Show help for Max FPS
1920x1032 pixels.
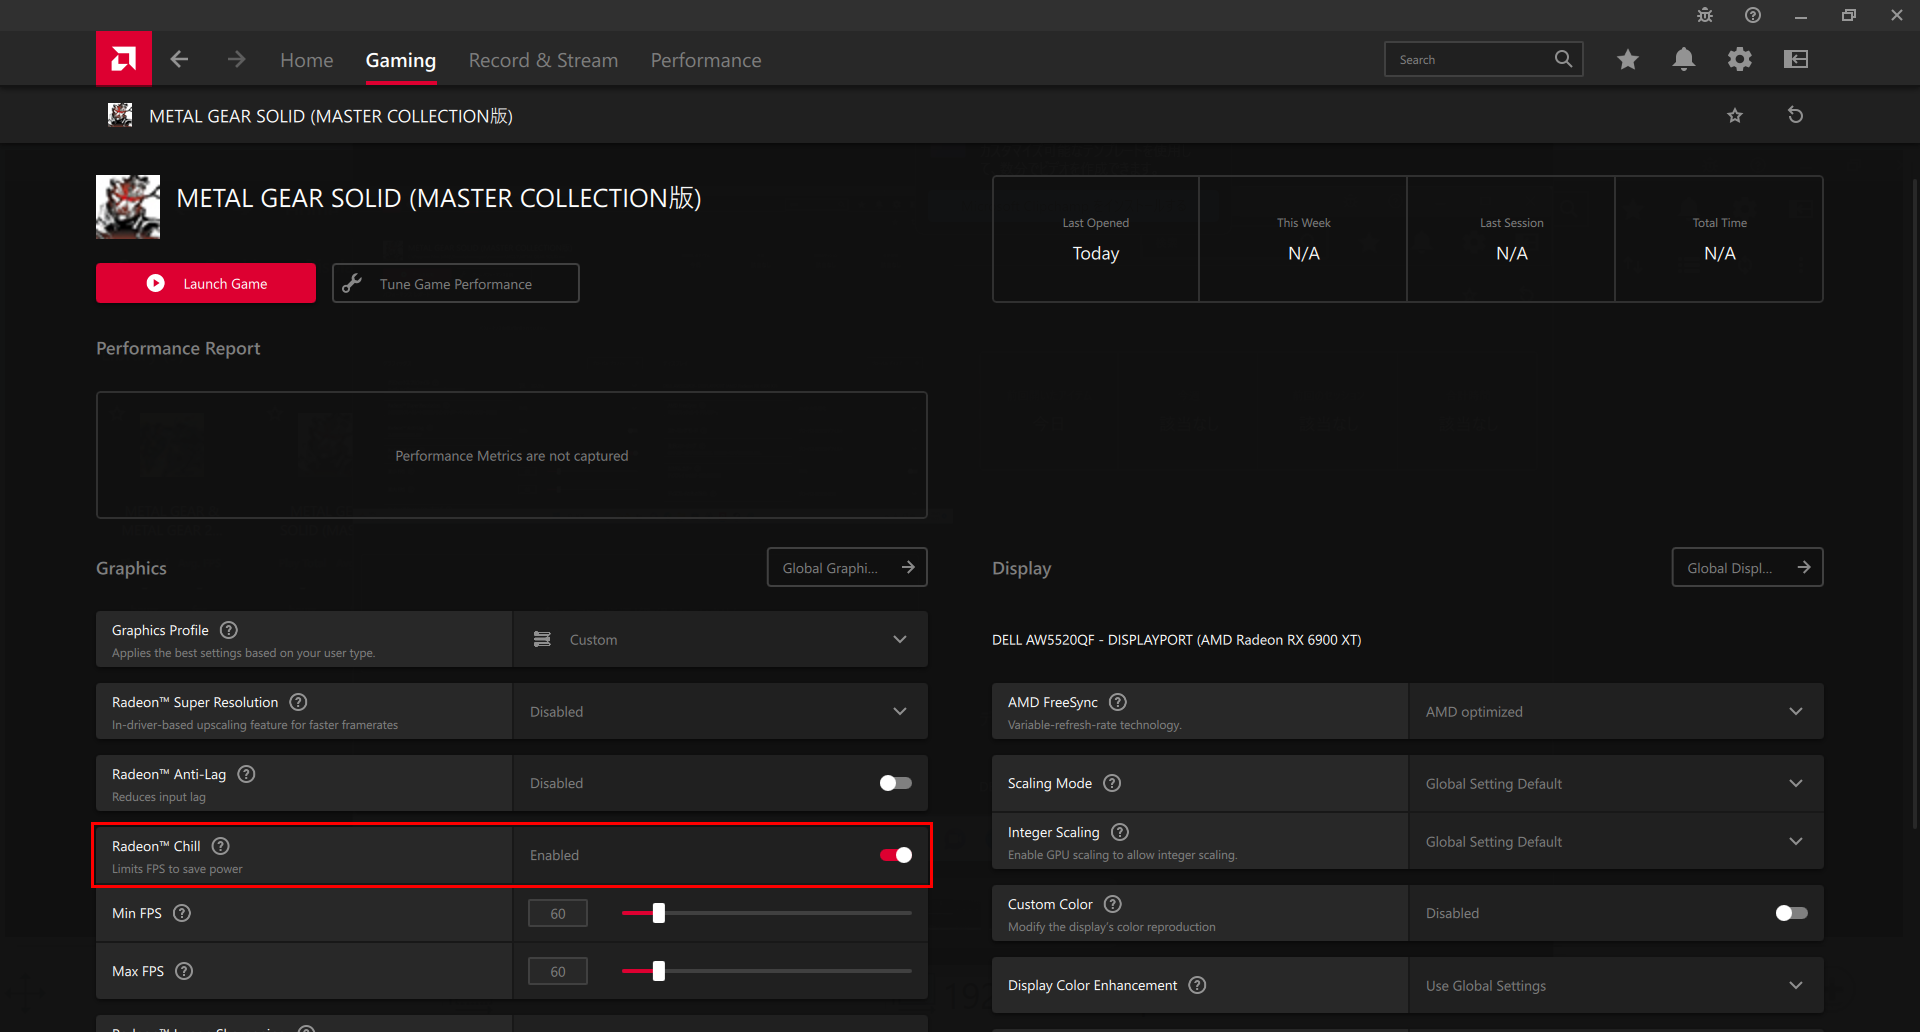pos(184,971)
